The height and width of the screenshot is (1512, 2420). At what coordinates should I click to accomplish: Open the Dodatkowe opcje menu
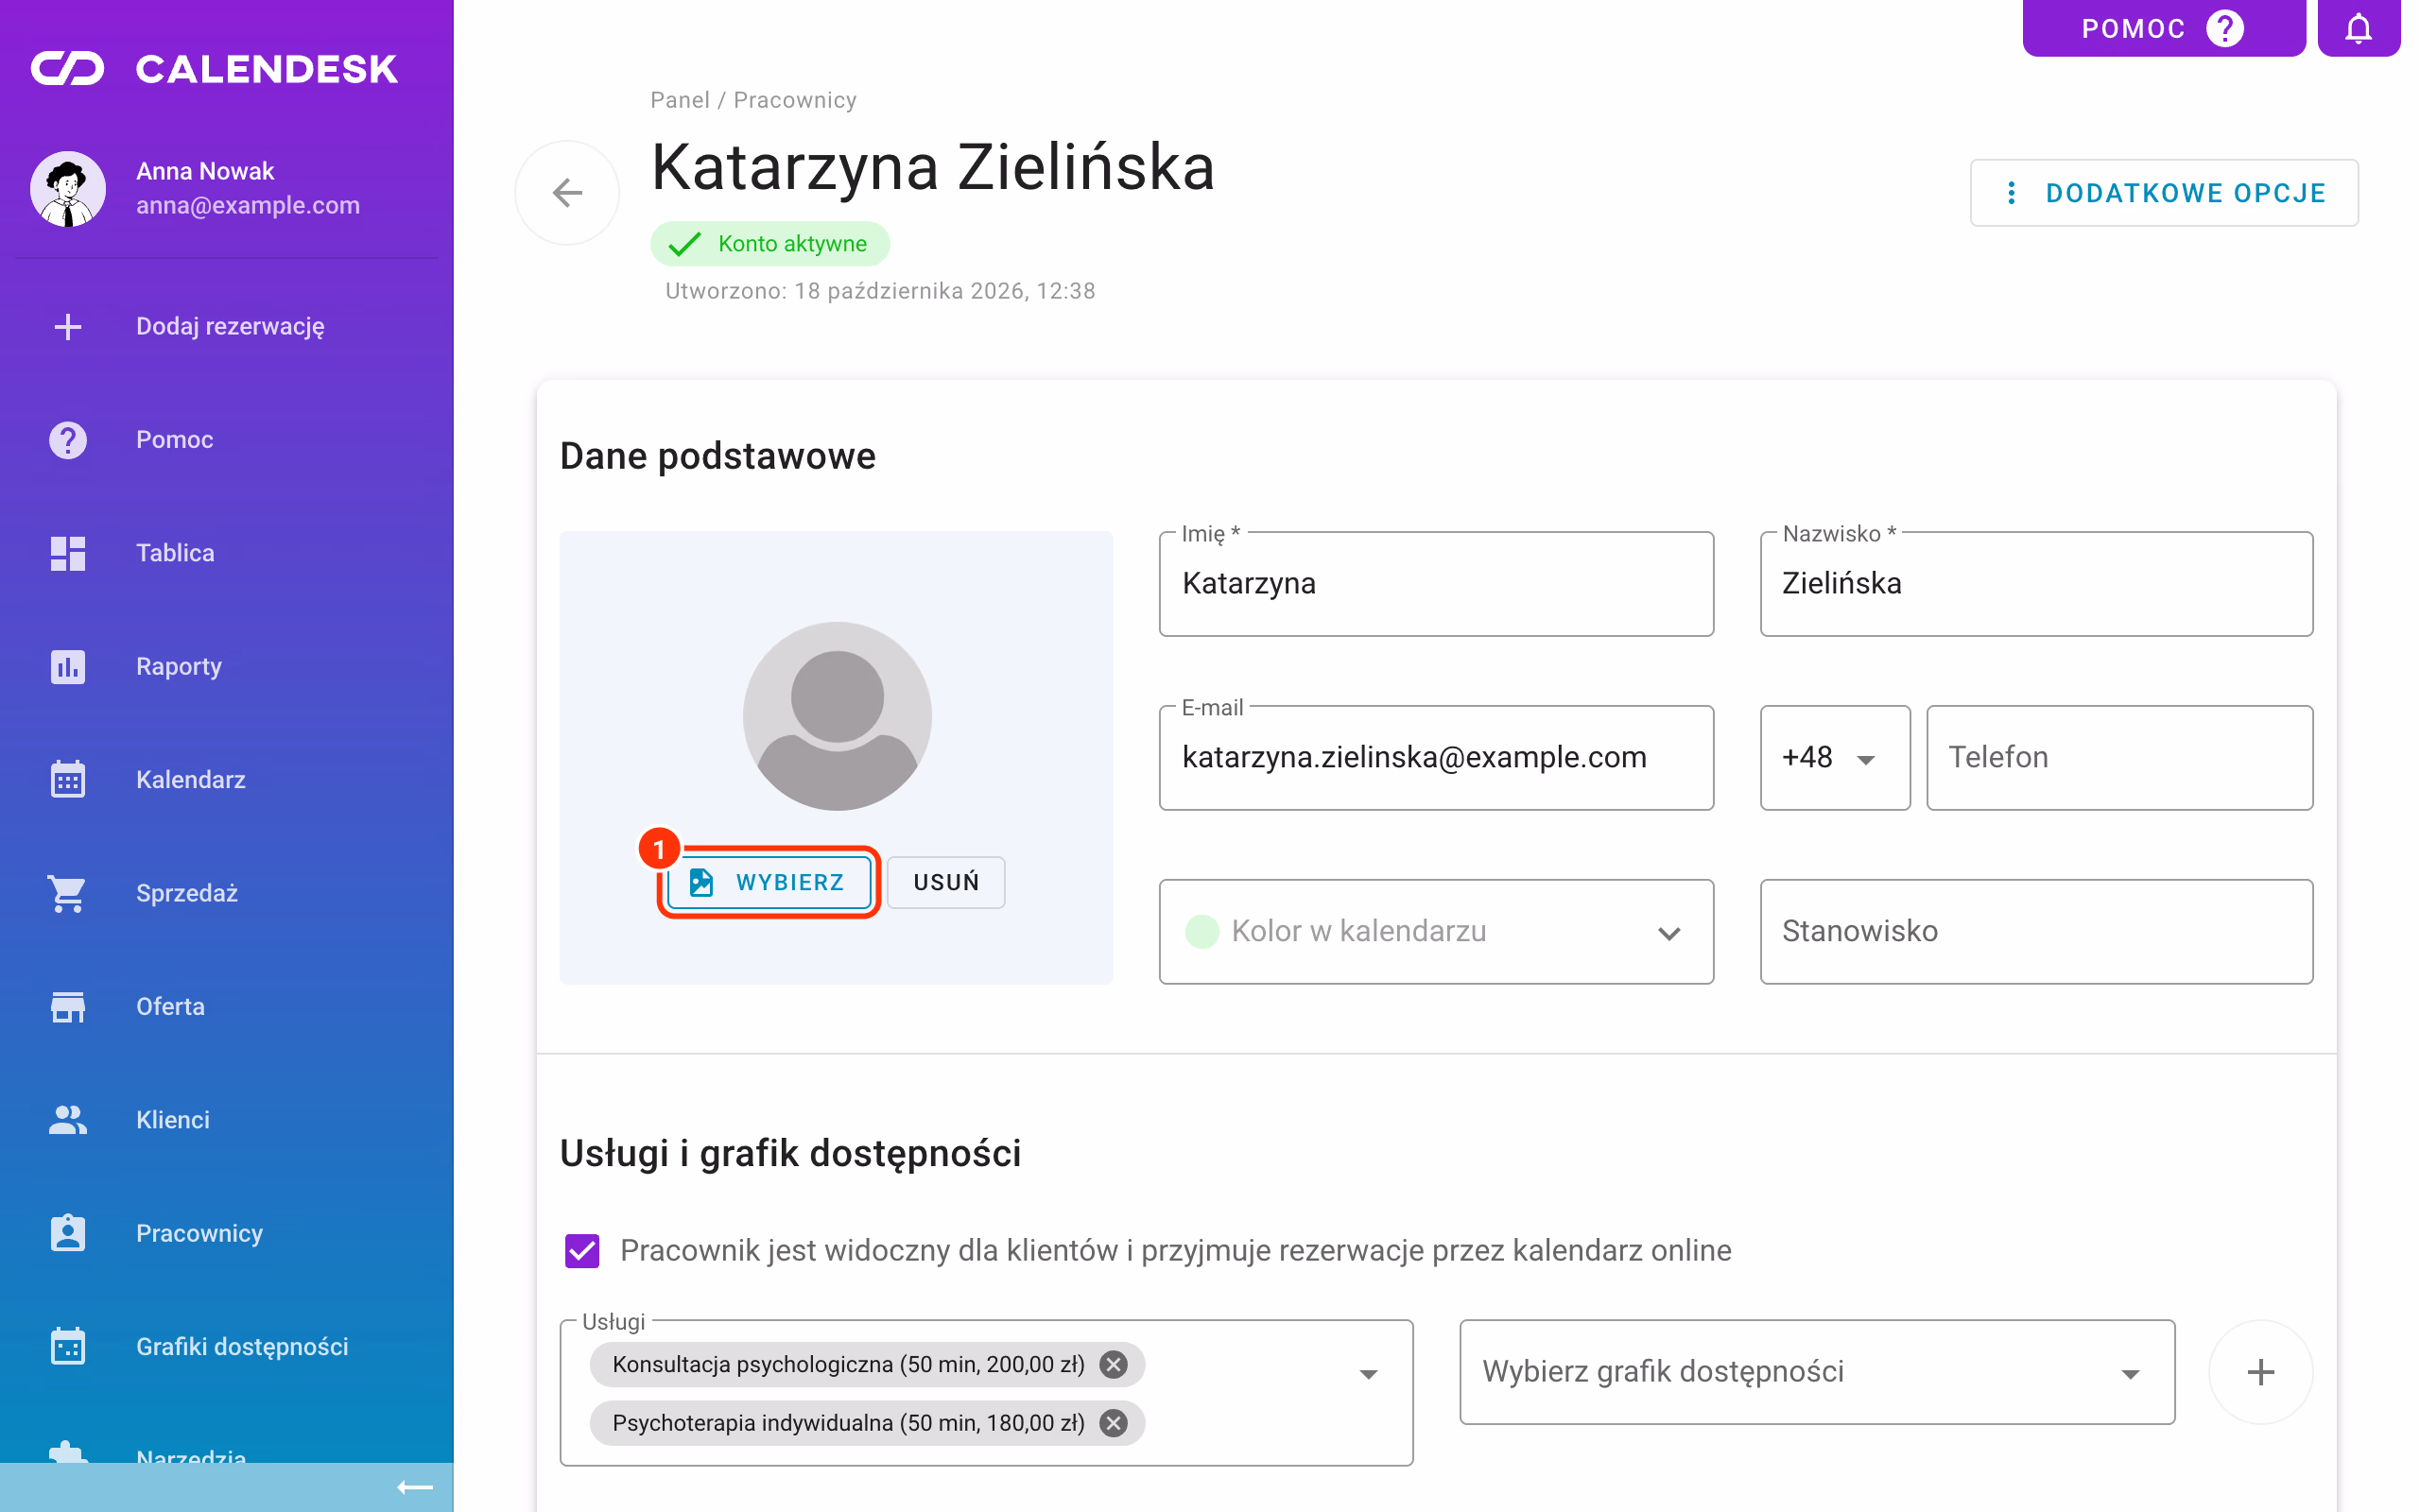(x=2164, y=193)
